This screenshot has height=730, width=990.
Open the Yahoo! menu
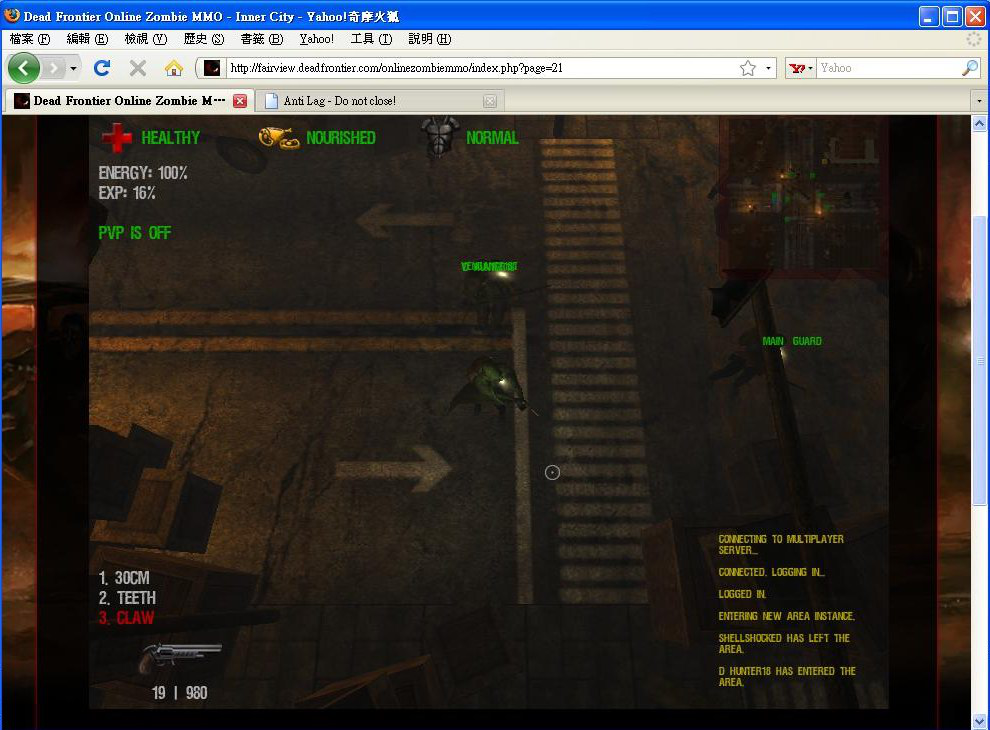coord(316,39)
